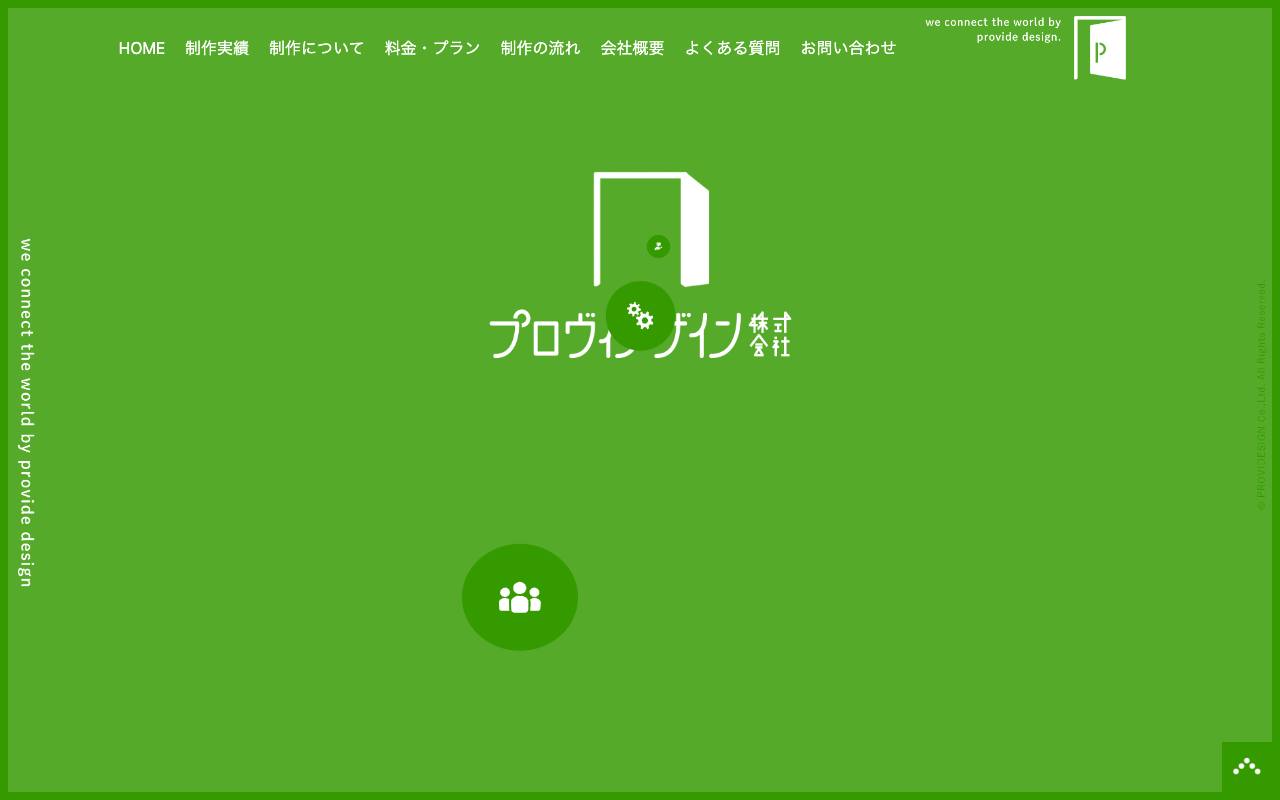
Task: Click the people group circle icon
Action: [x=520, y=597]
